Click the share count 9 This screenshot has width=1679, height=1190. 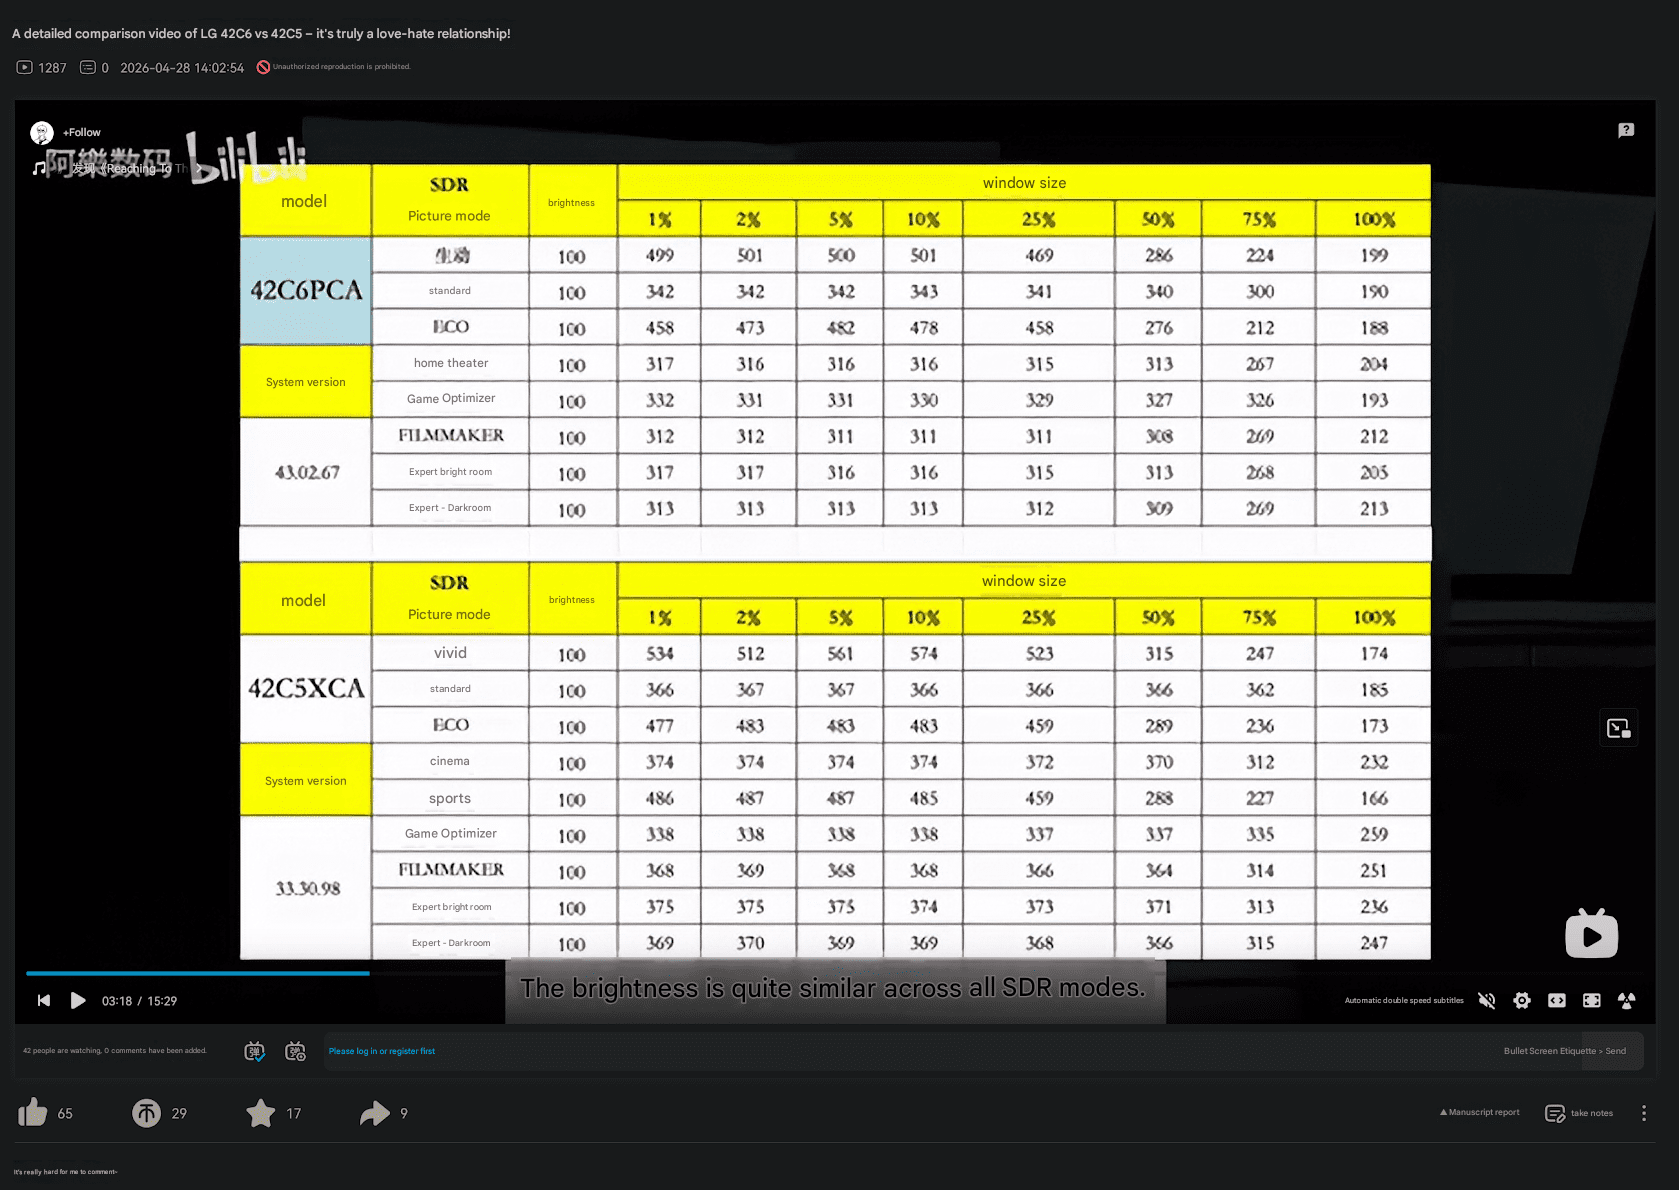(x=404, y=1113)
